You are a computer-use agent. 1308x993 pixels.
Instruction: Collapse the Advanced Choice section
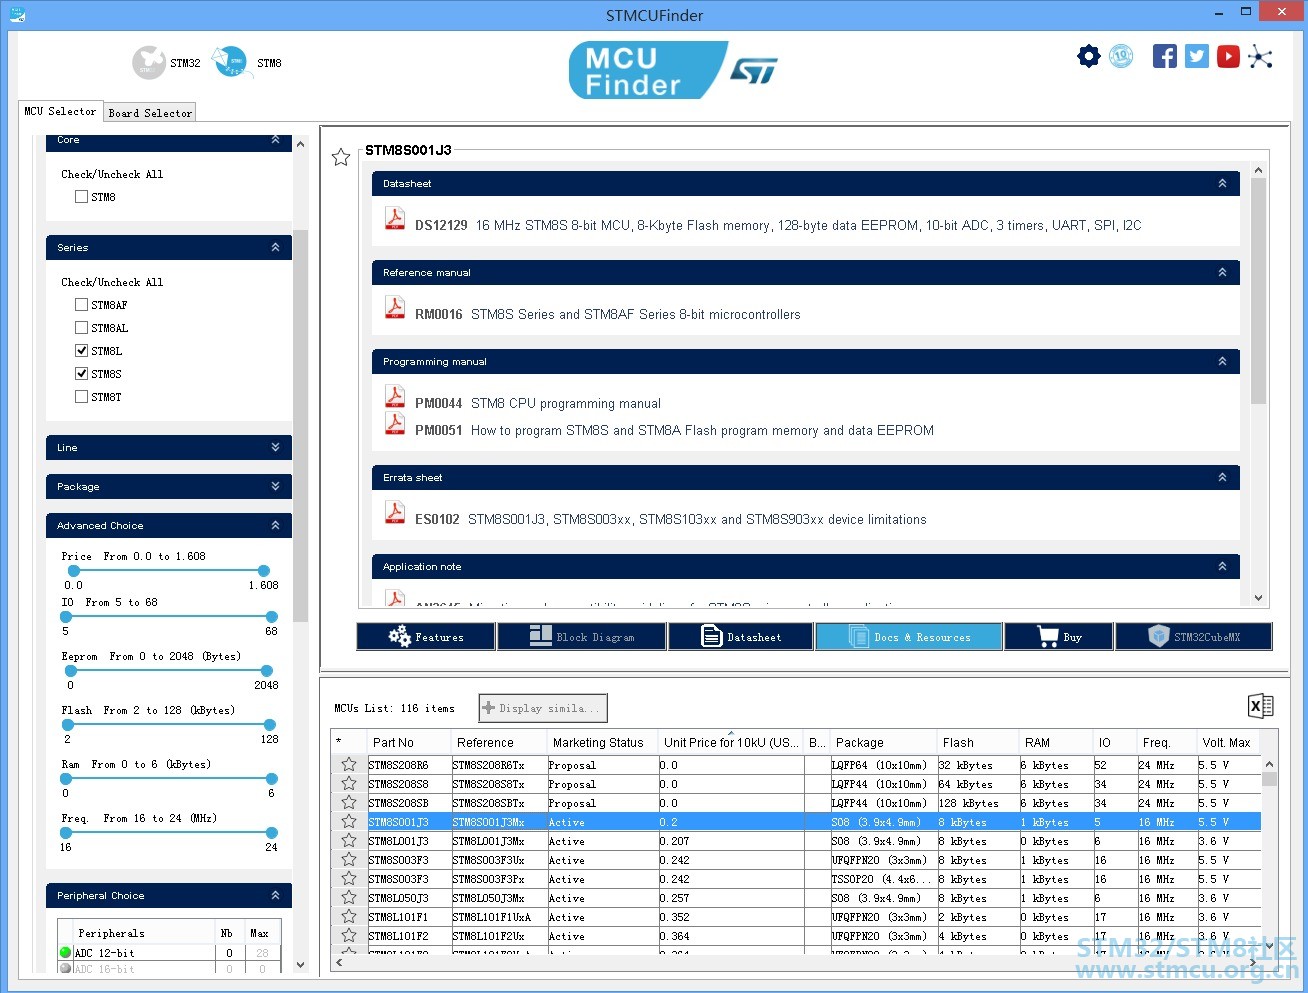[275, 525]
